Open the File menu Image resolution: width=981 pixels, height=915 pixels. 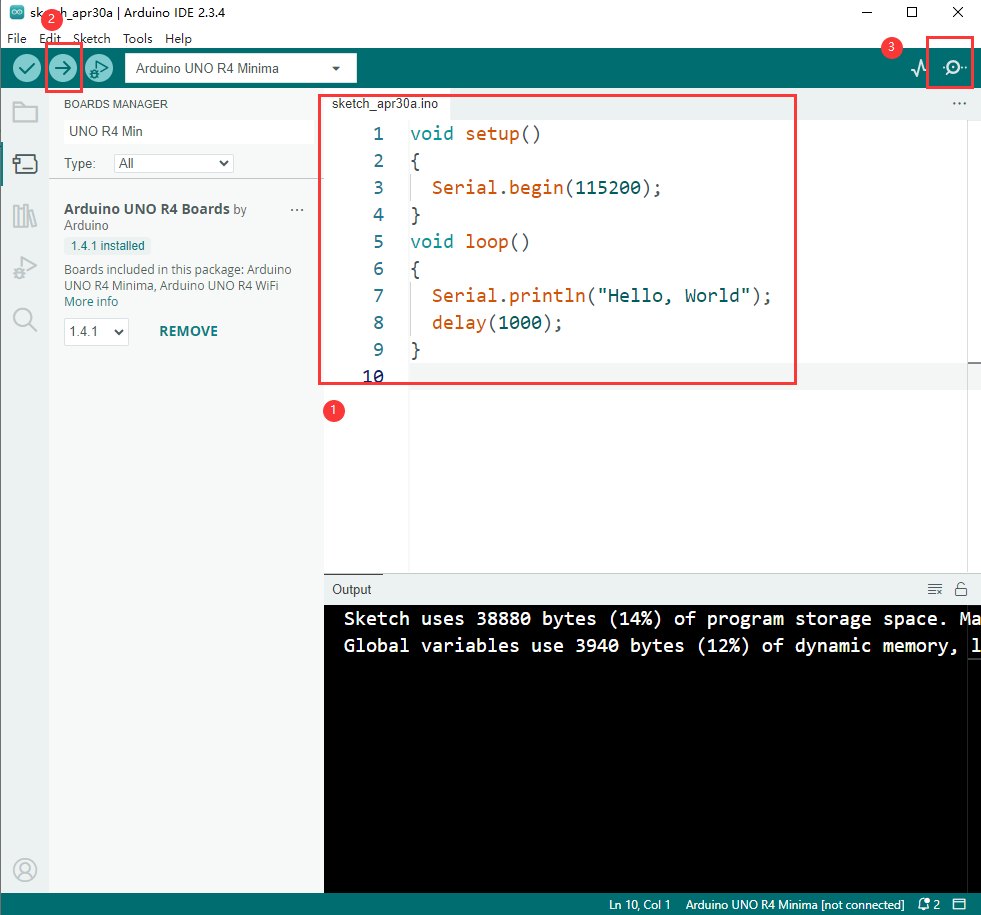[x=17, y=39]
